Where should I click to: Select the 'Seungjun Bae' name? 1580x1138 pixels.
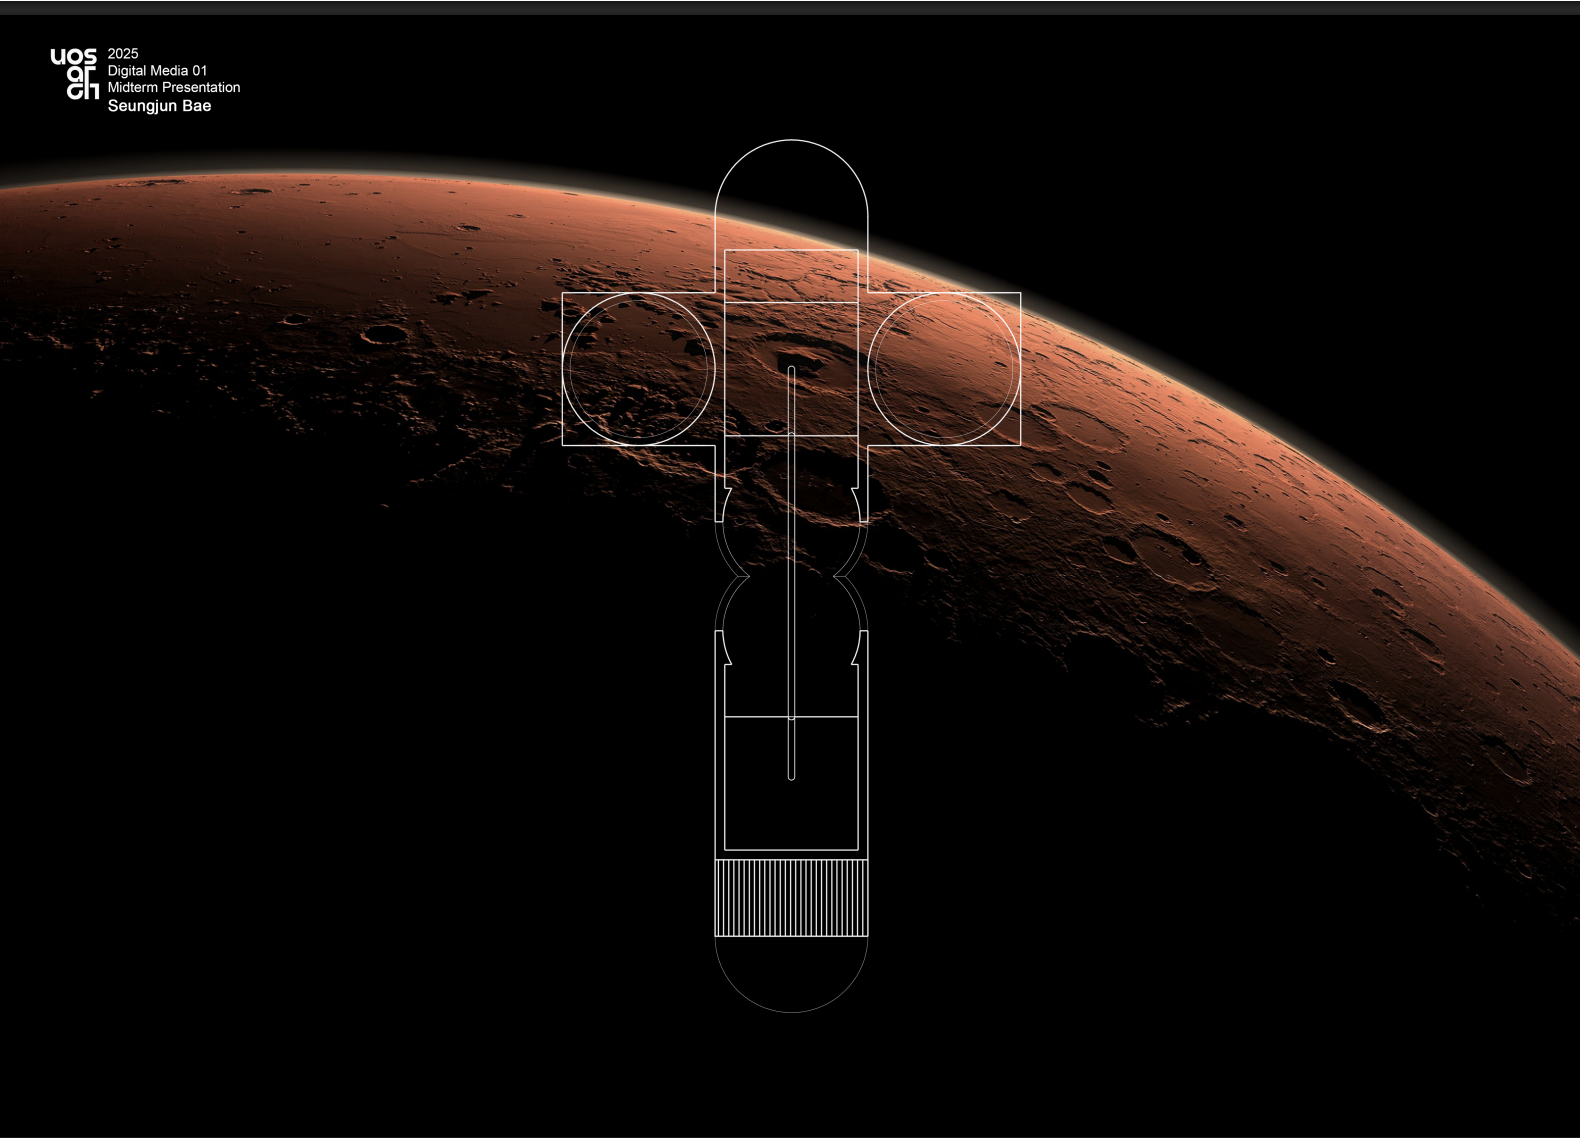[159, 106]
